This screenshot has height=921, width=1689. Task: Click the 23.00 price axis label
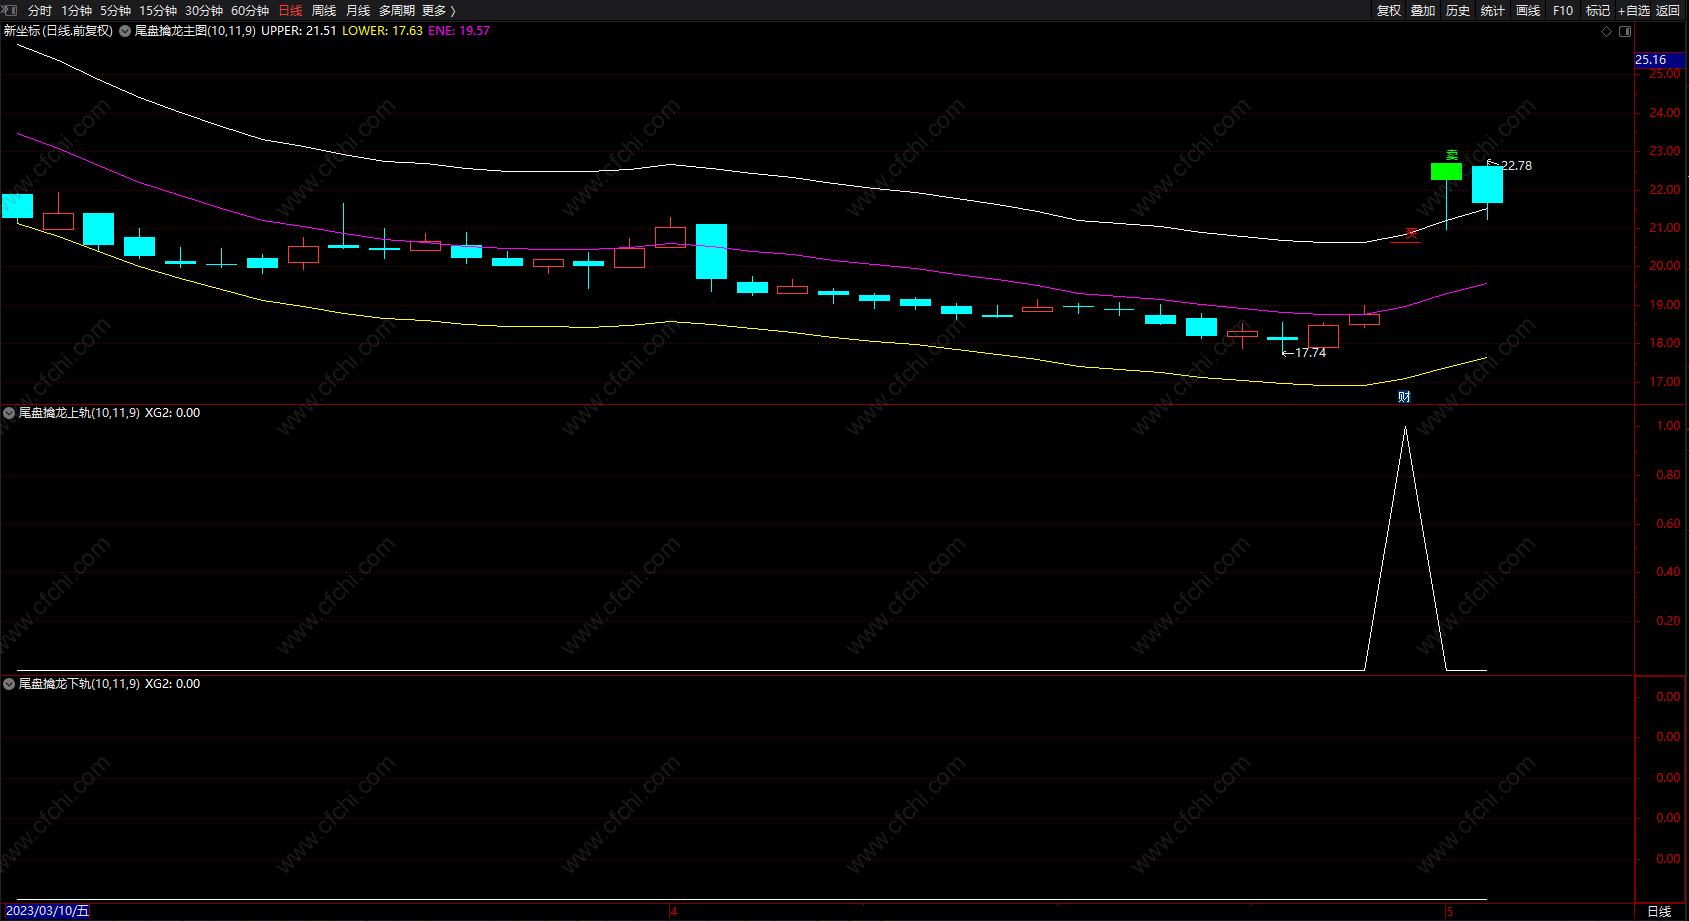(1664, 151)
